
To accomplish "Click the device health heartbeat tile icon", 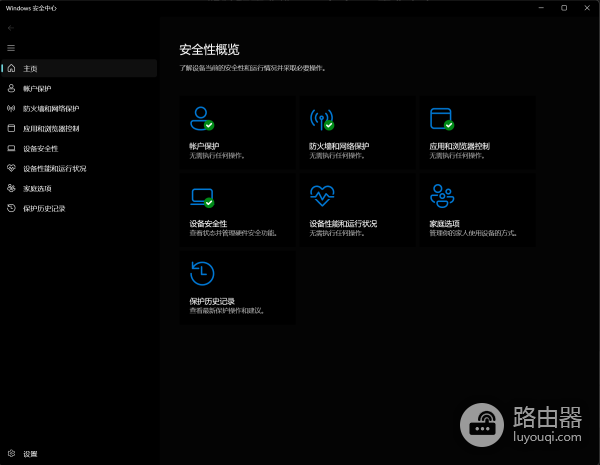I will 322,196.
